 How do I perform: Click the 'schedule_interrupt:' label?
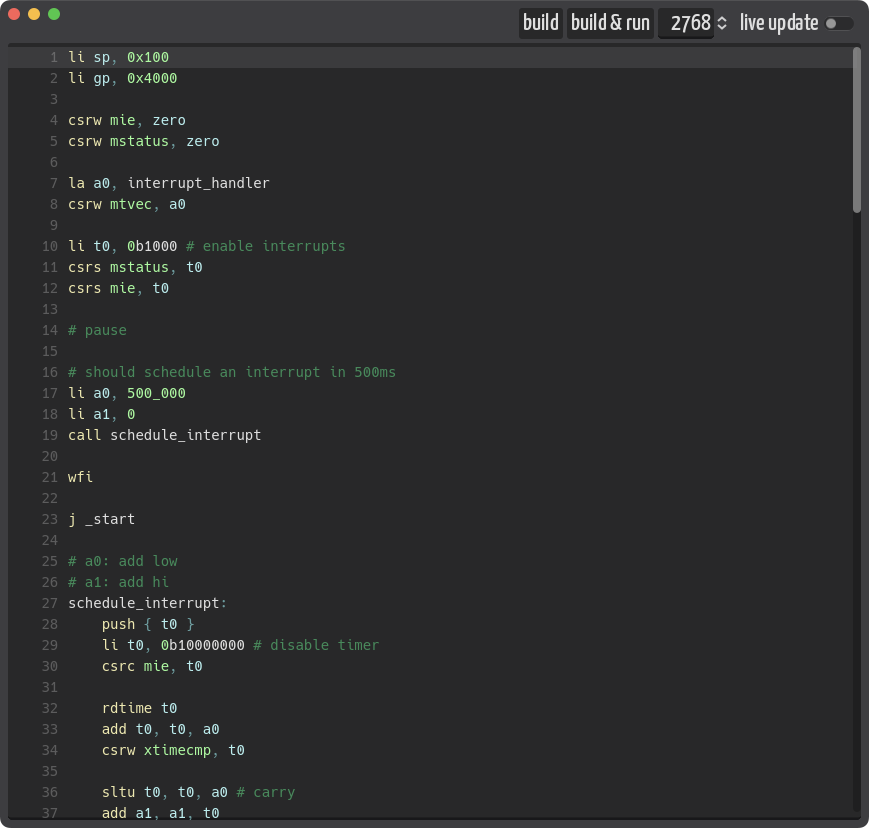point(147,604)
